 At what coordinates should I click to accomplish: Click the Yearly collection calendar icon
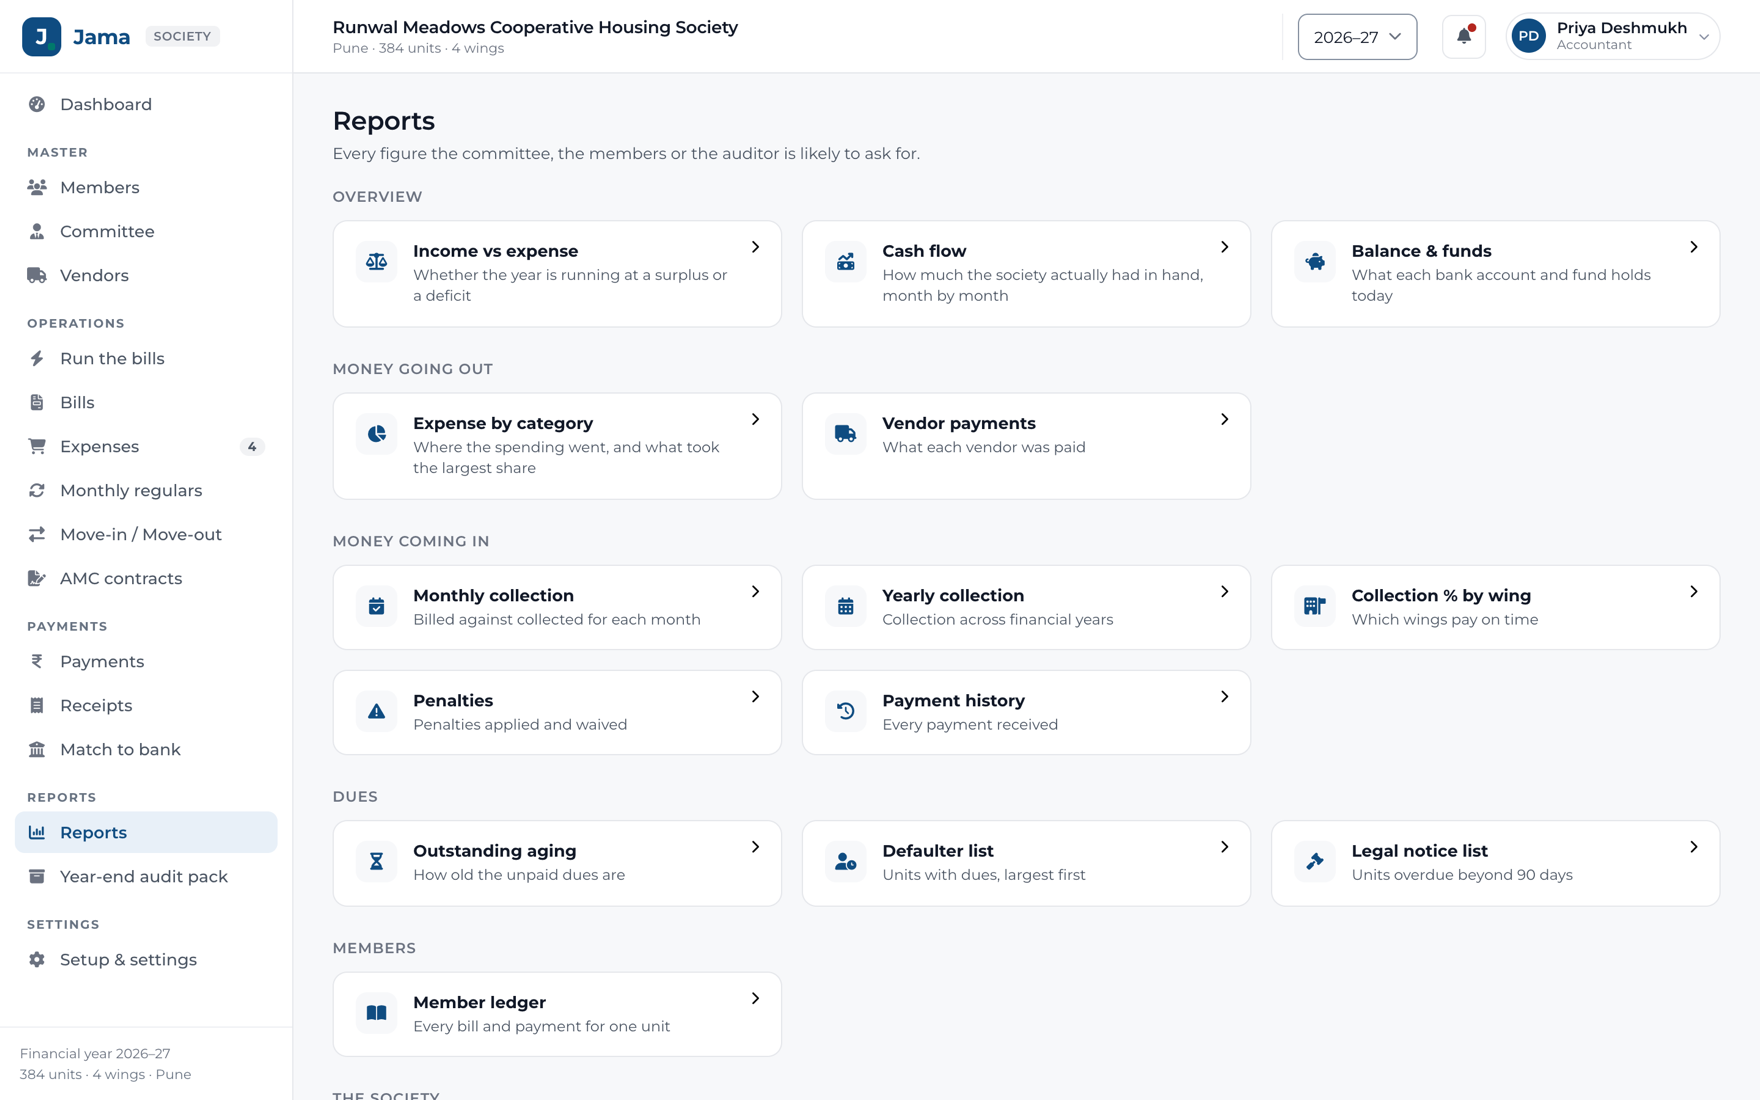[846, 606]
